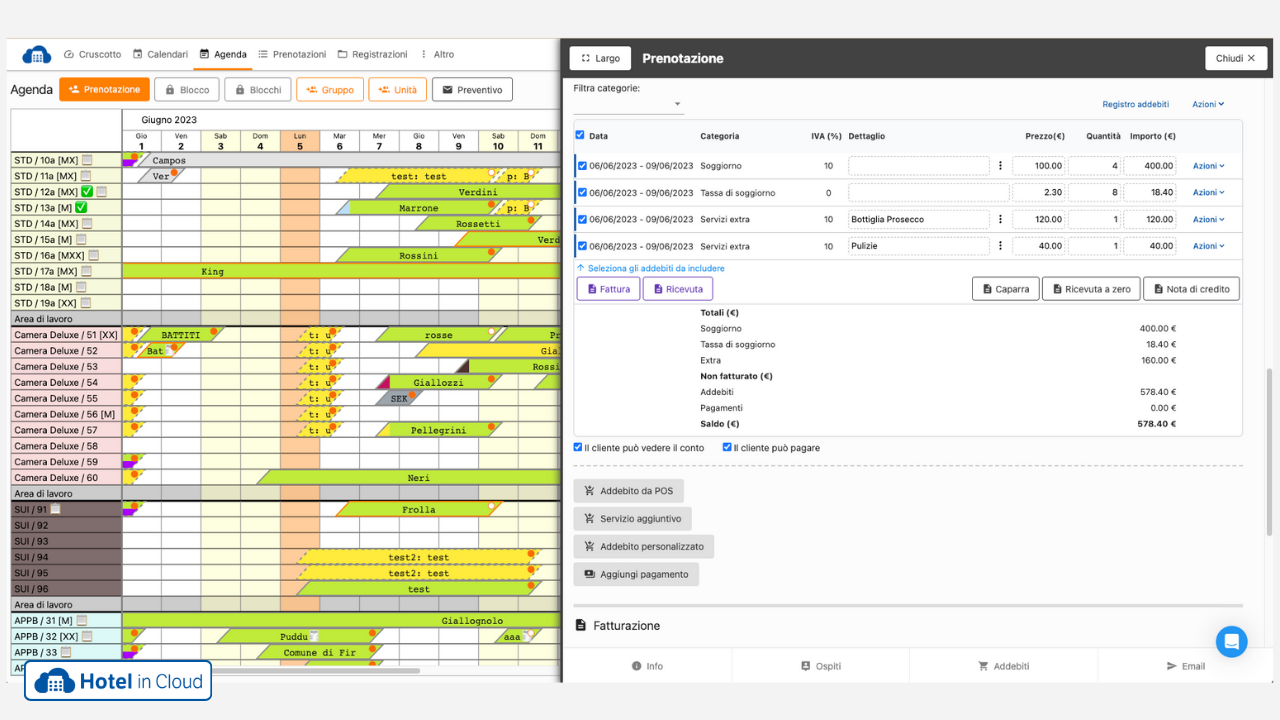Open Azioni dropdown on Bottiglia Prosecco row
Viewport: 1280px width, 720px height.
point(1208,219)
